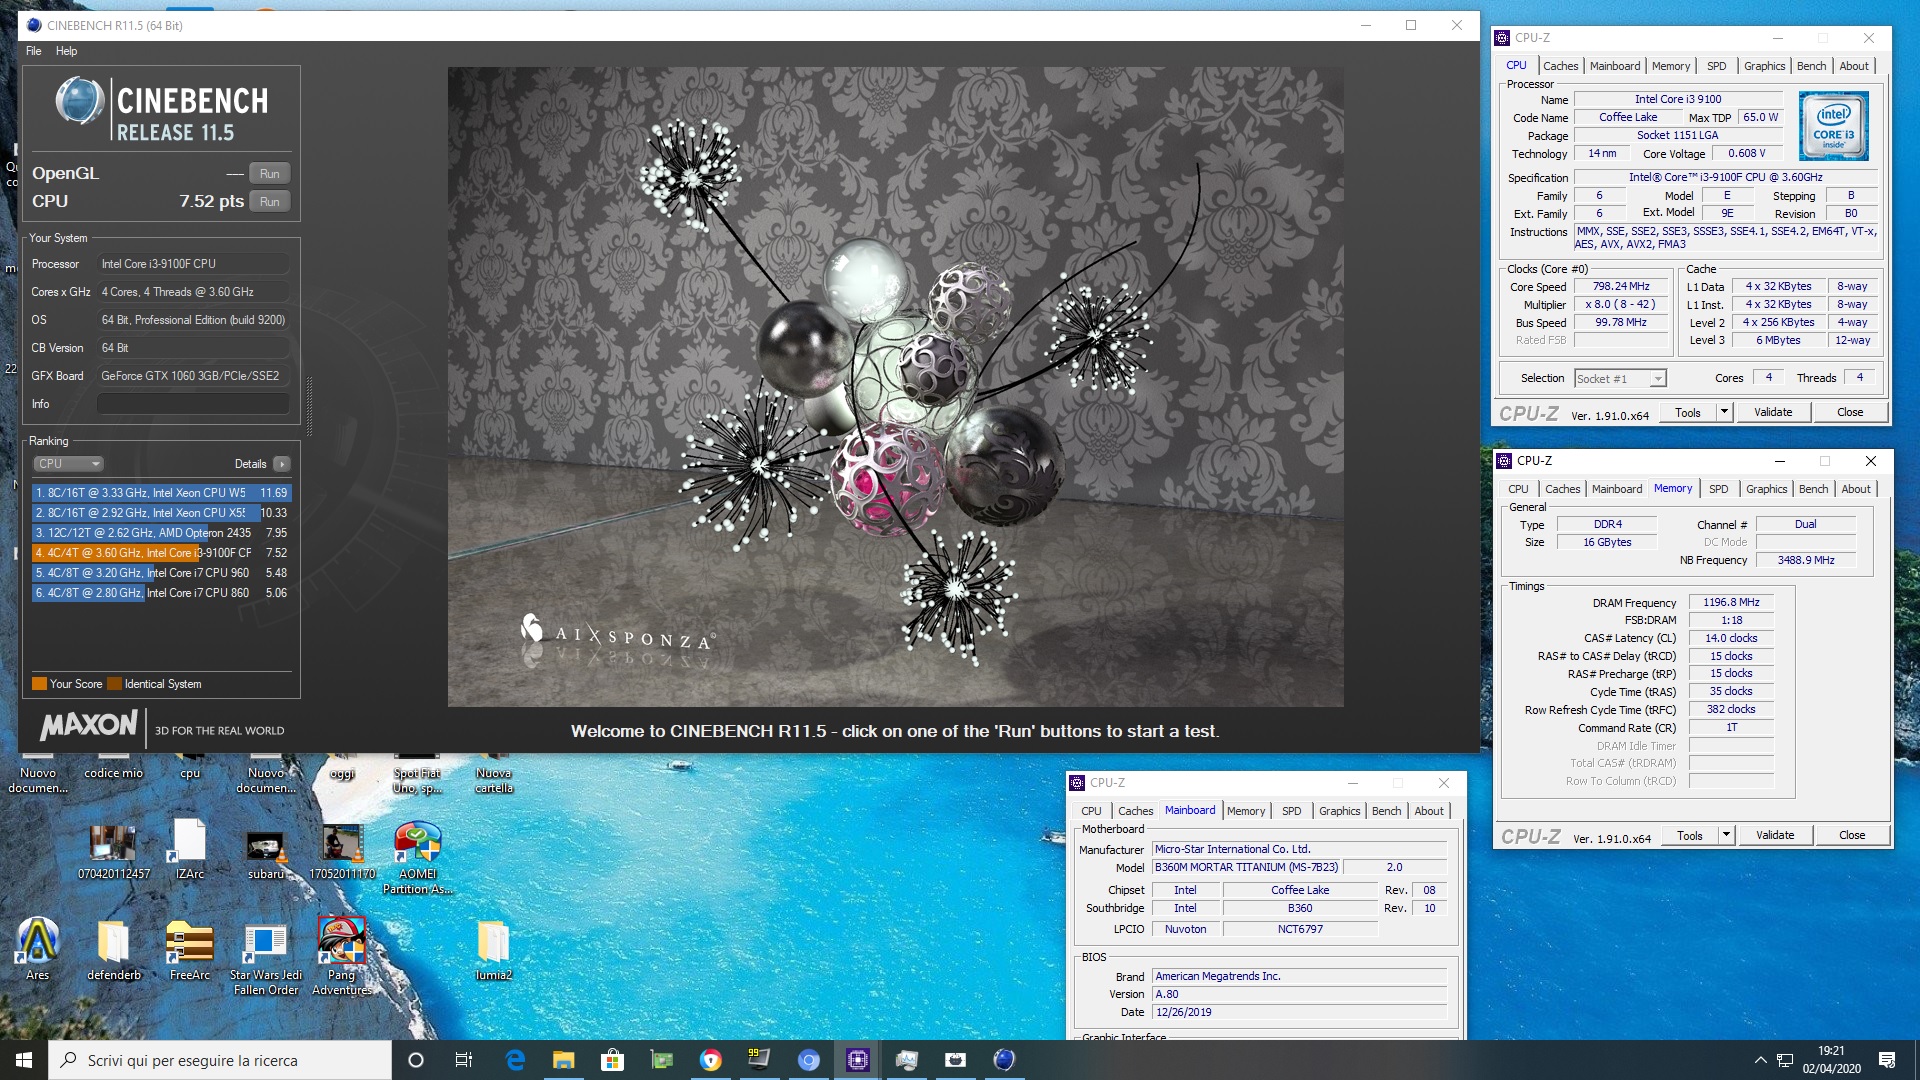Viewport: 1920px width, 1080px height.
Task: Open the Windows Start menu
Action: coord(24,1060)
